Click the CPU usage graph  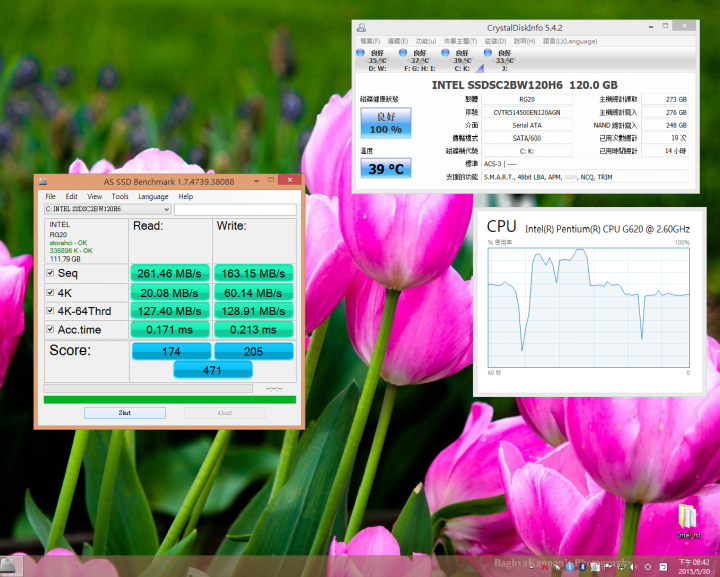click(588, 307)
